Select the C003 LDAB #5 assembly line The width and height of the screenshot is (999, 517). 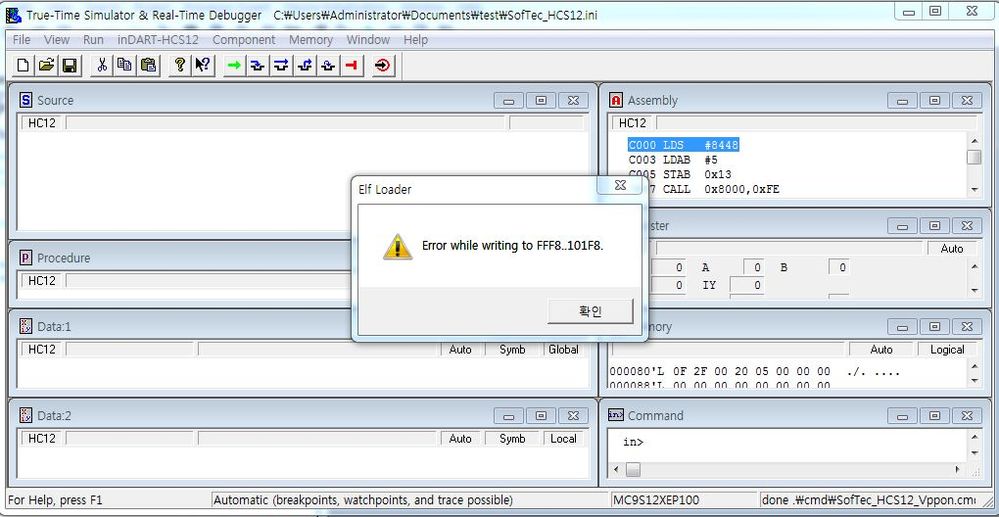pos(673,159)
